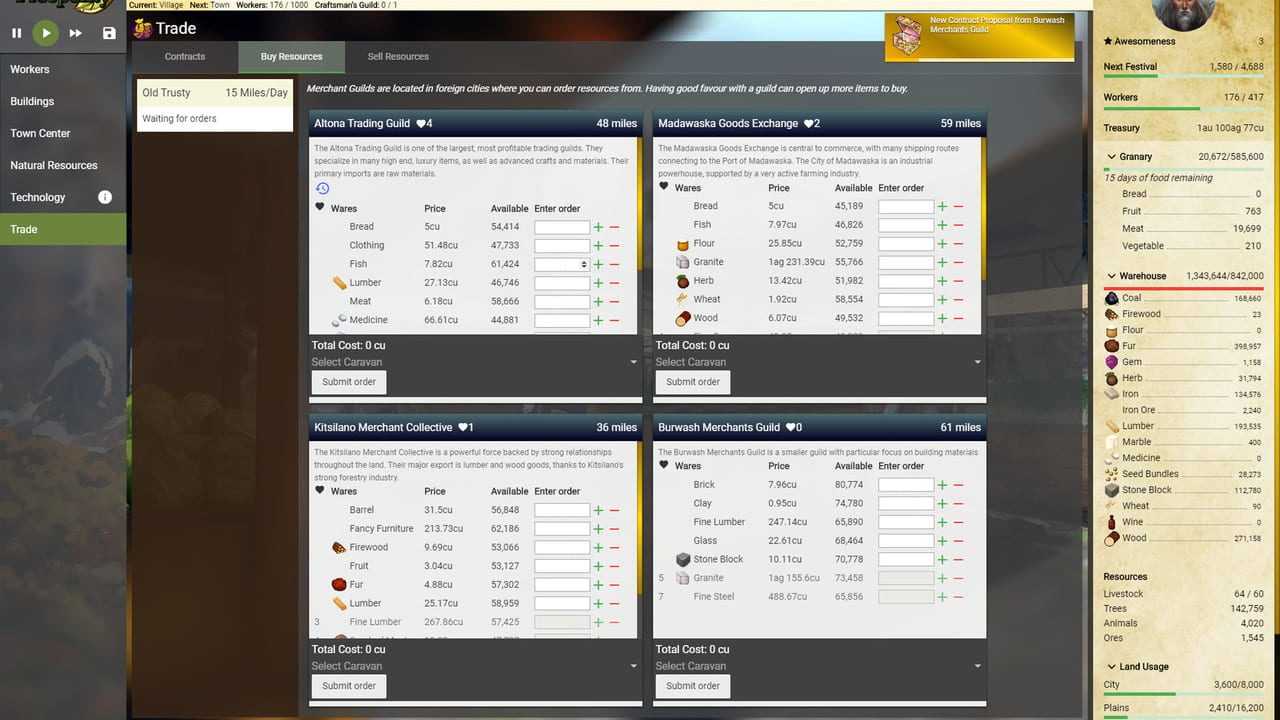Toggle heart favourite in Burwash wares header
This screenshot has height=720, width=1280.
pos(664,465)
